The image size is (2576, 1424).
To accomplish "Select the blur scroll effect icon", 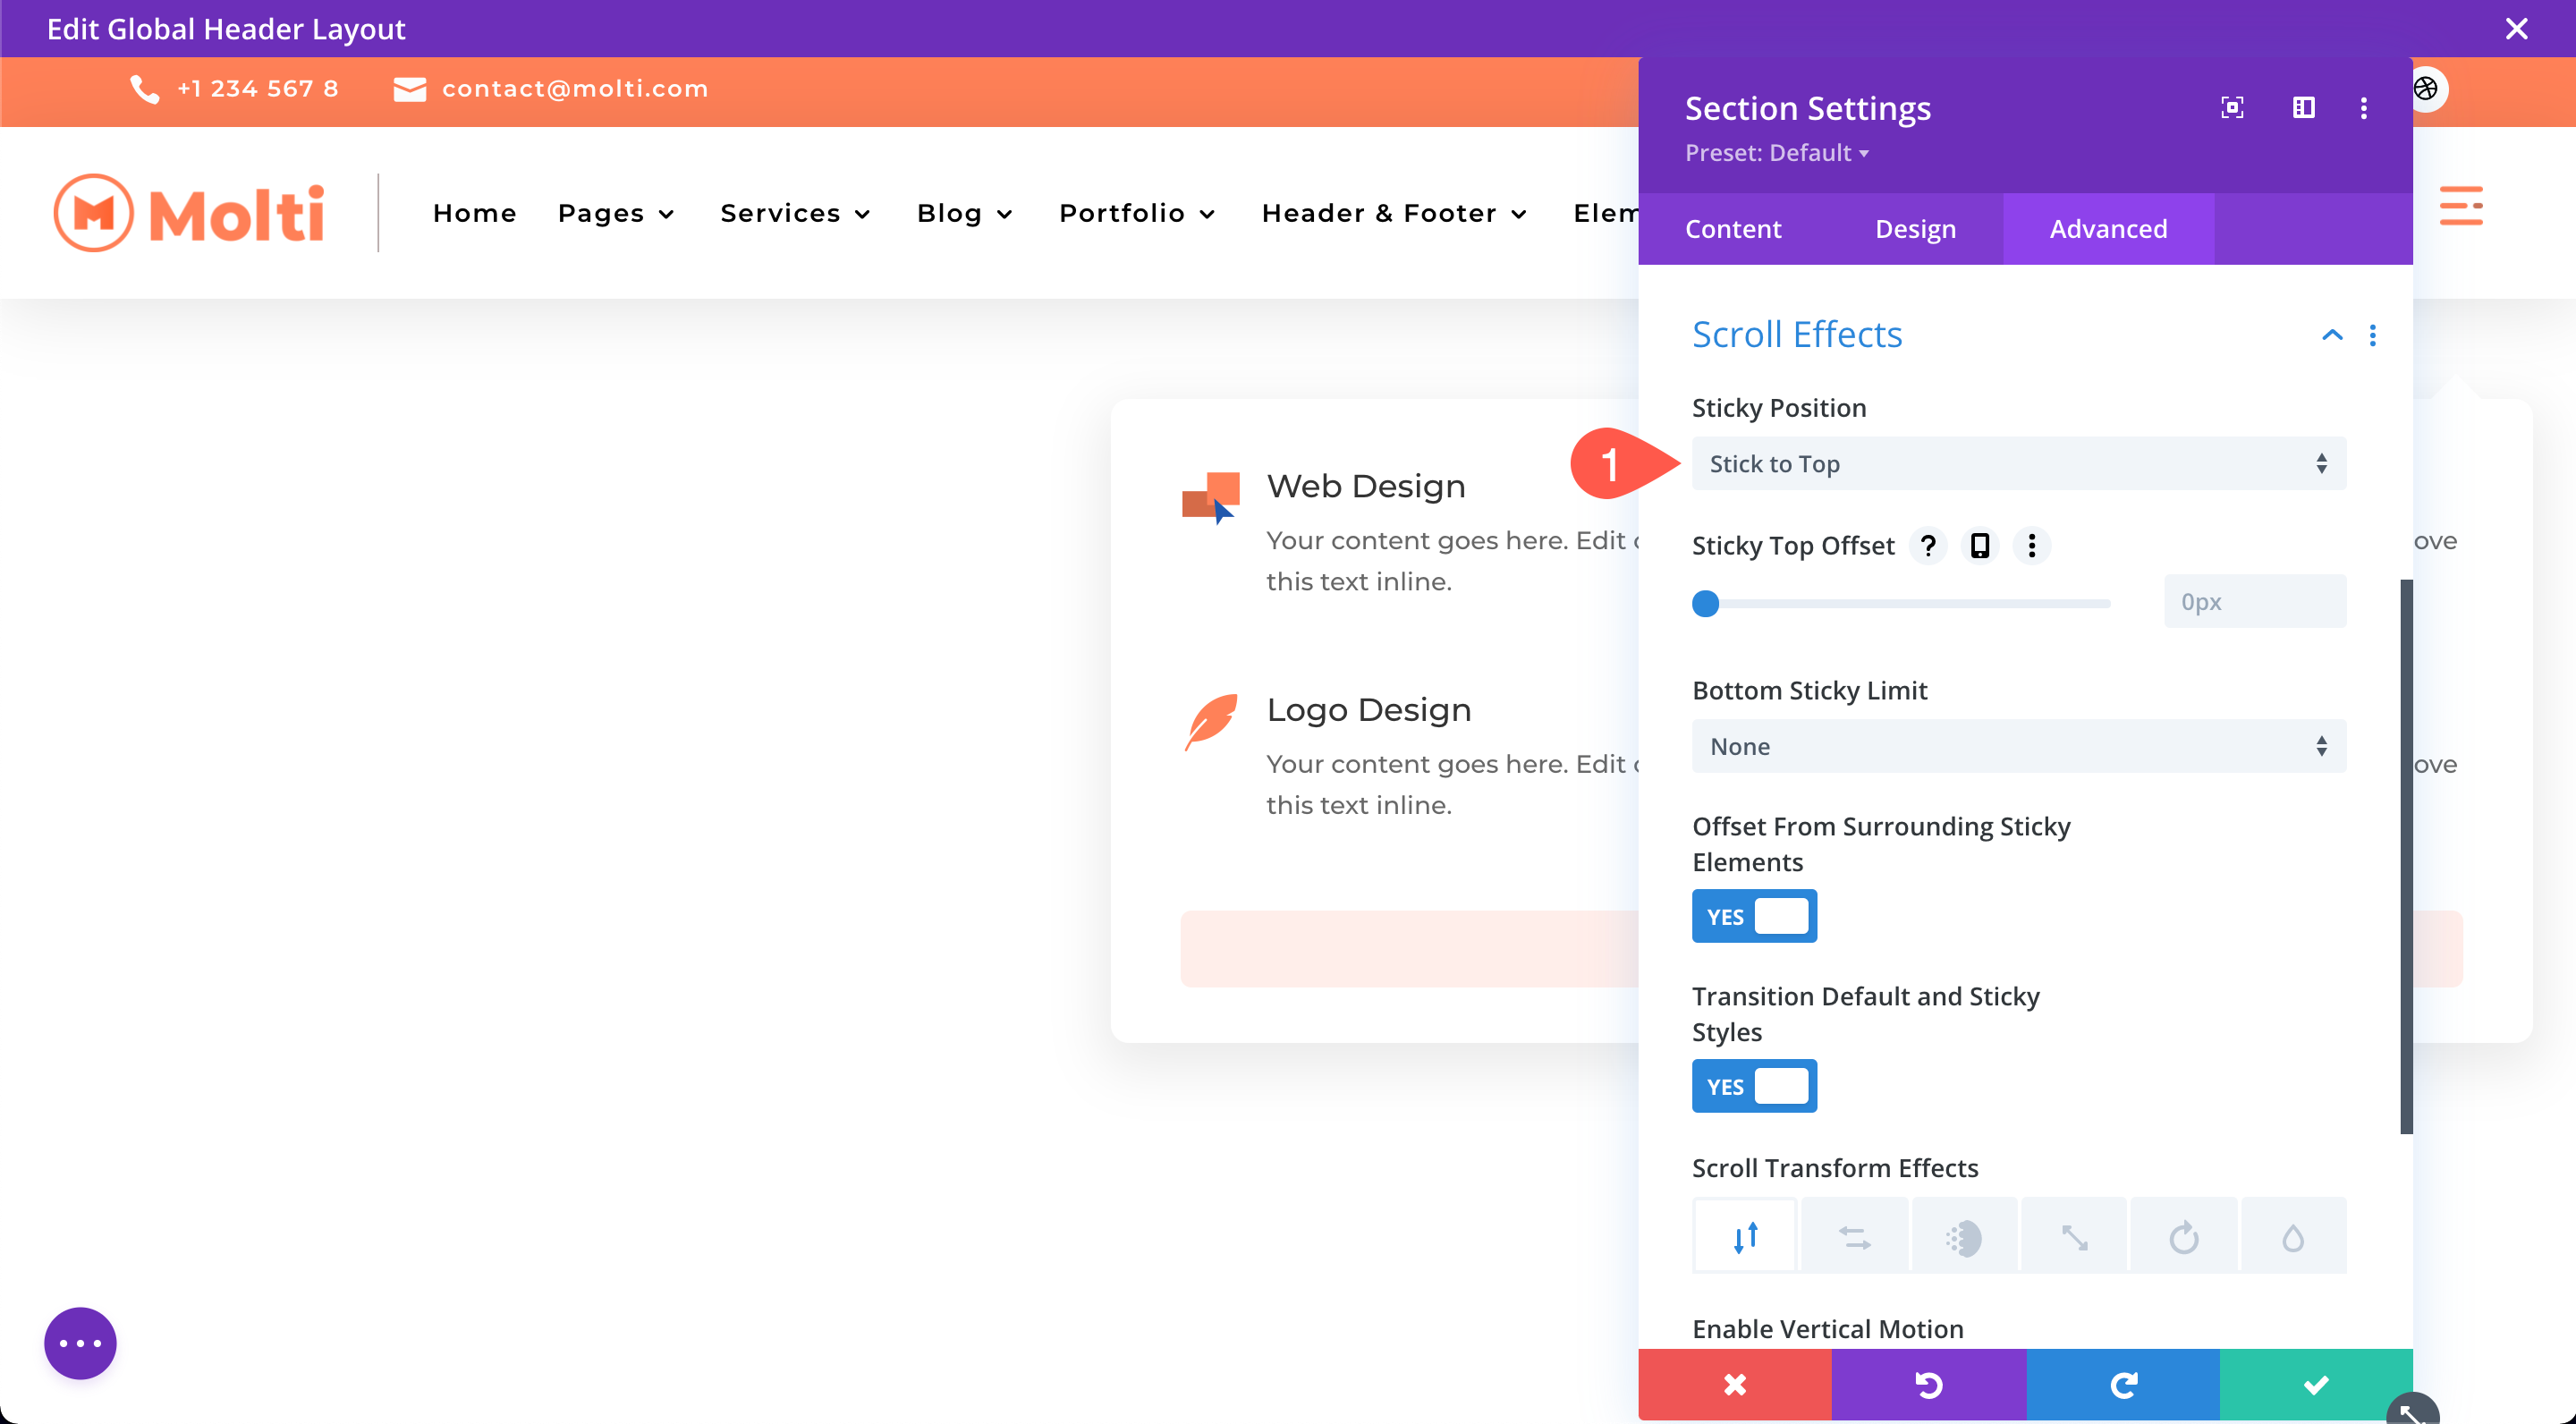I will (x=2293, y=1237).
